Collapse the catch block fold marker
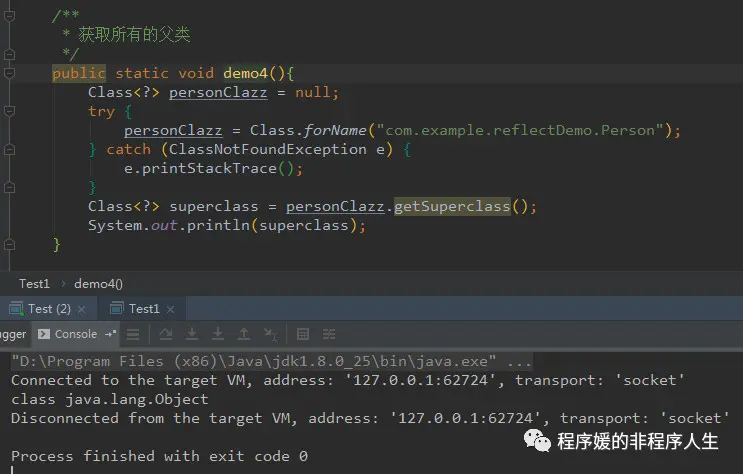743x474 pixels. pos(9,149)
